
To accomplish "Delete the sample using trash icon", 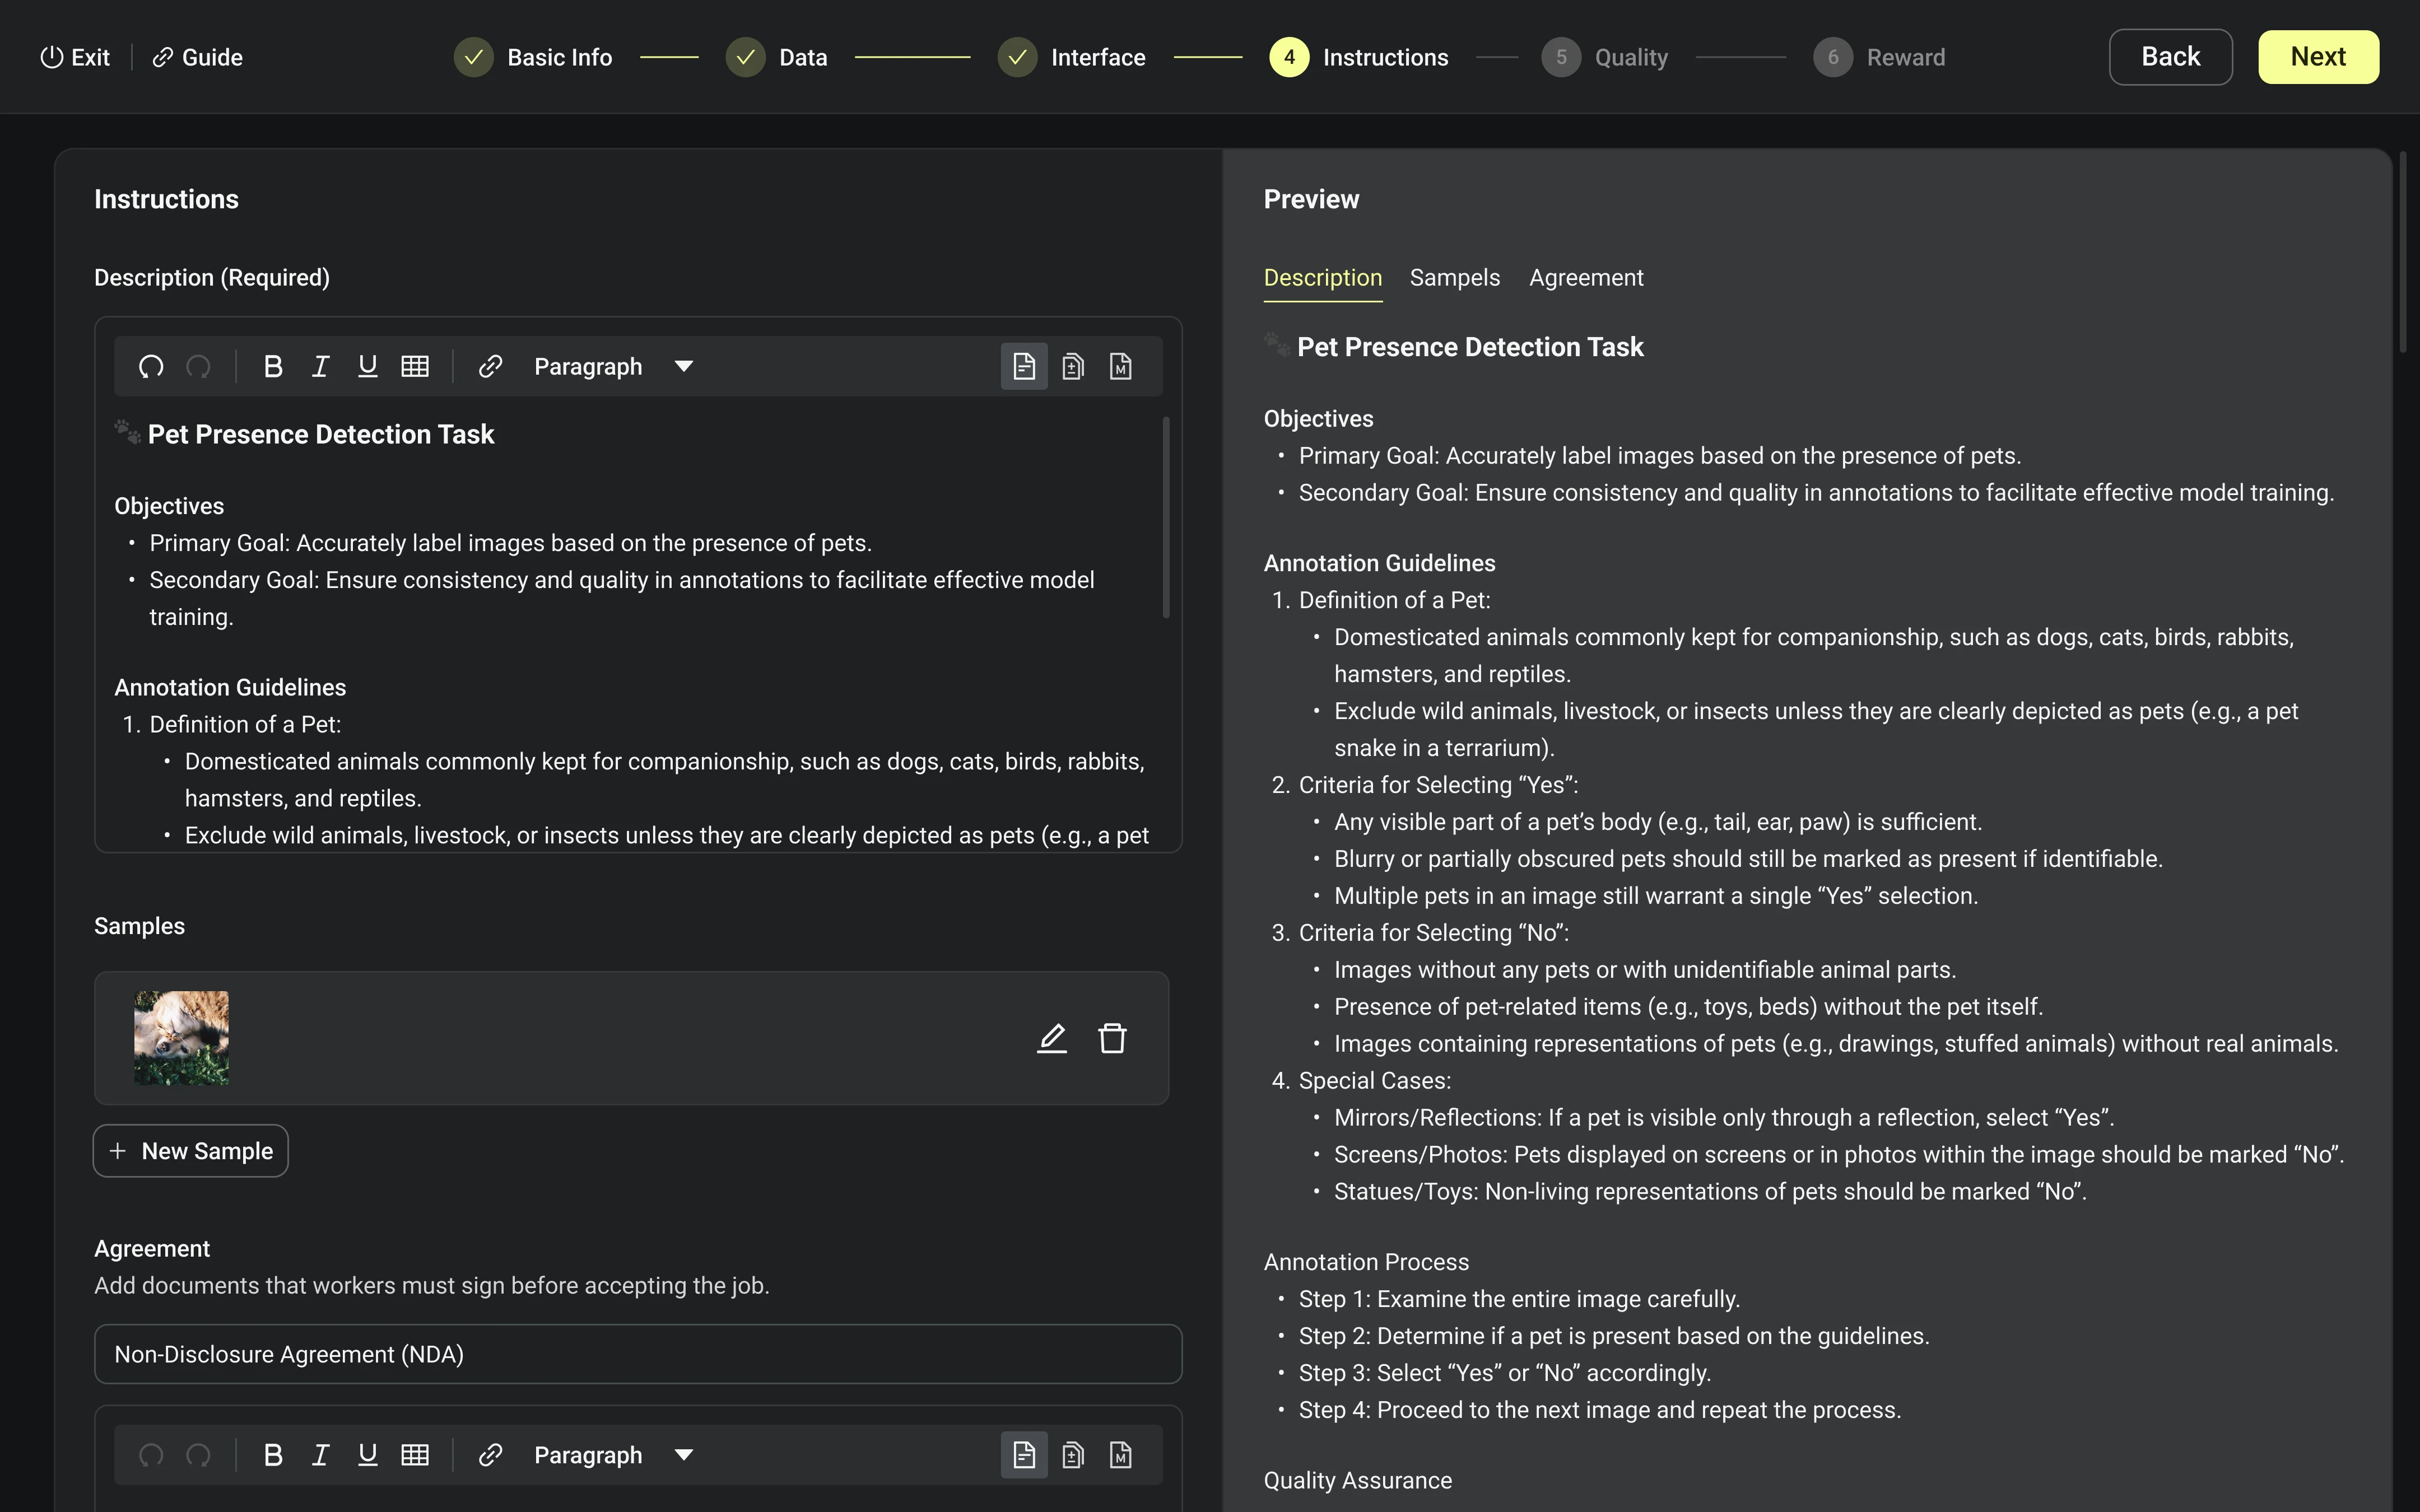I will tap(1112, 1038).
